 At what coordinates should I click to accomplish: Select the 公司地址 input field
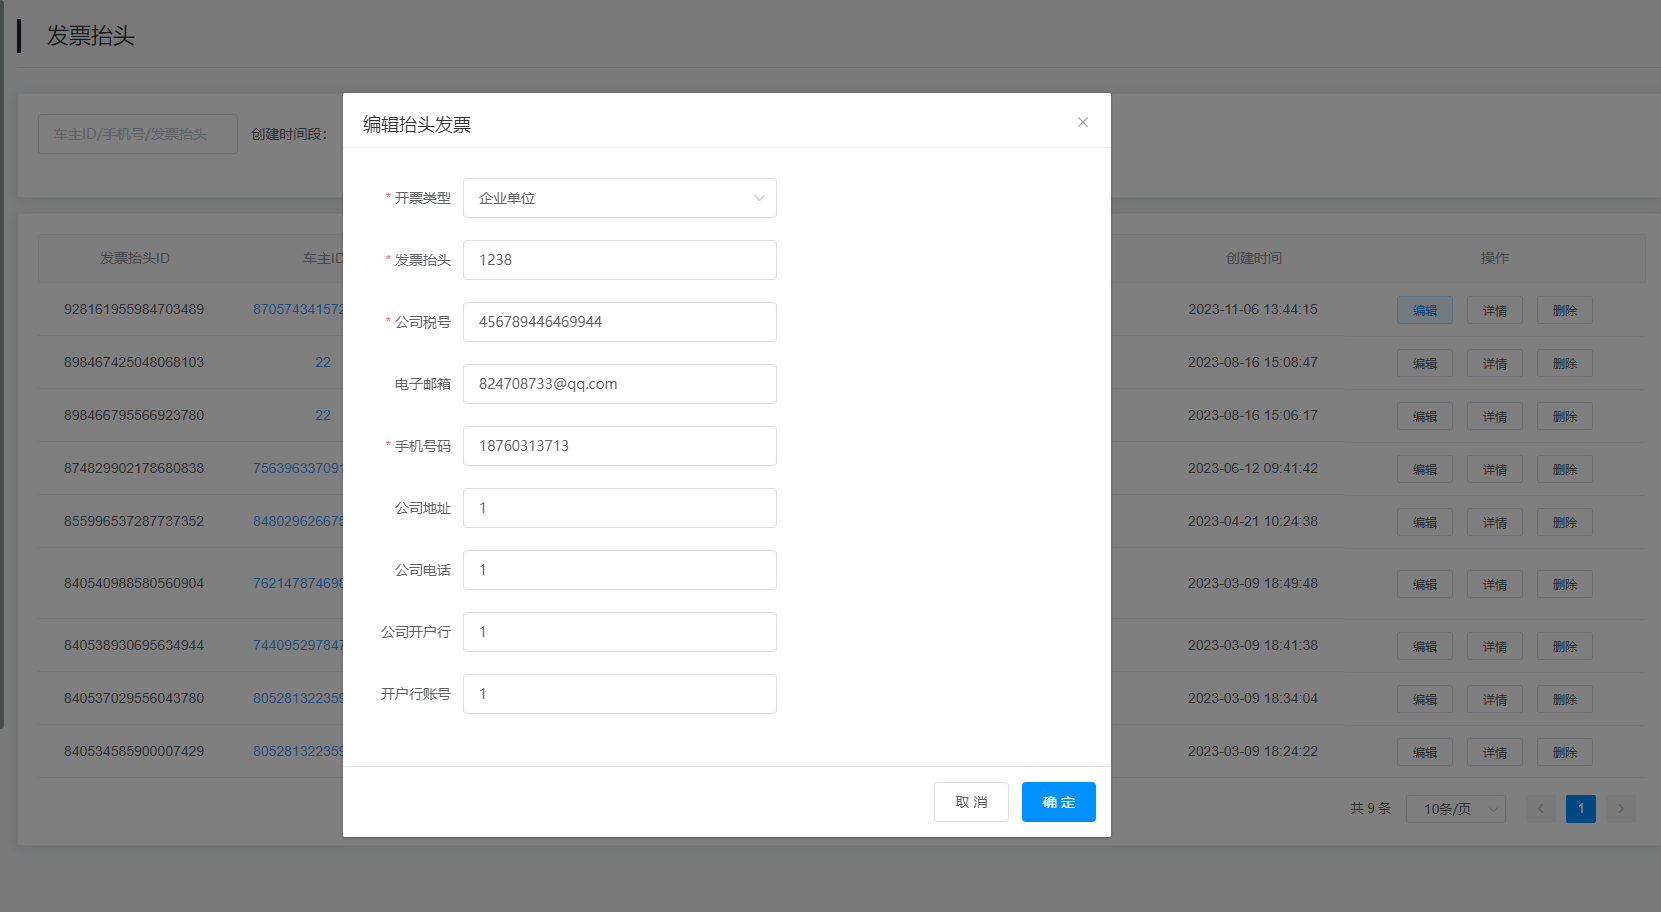tap(619, 508)
